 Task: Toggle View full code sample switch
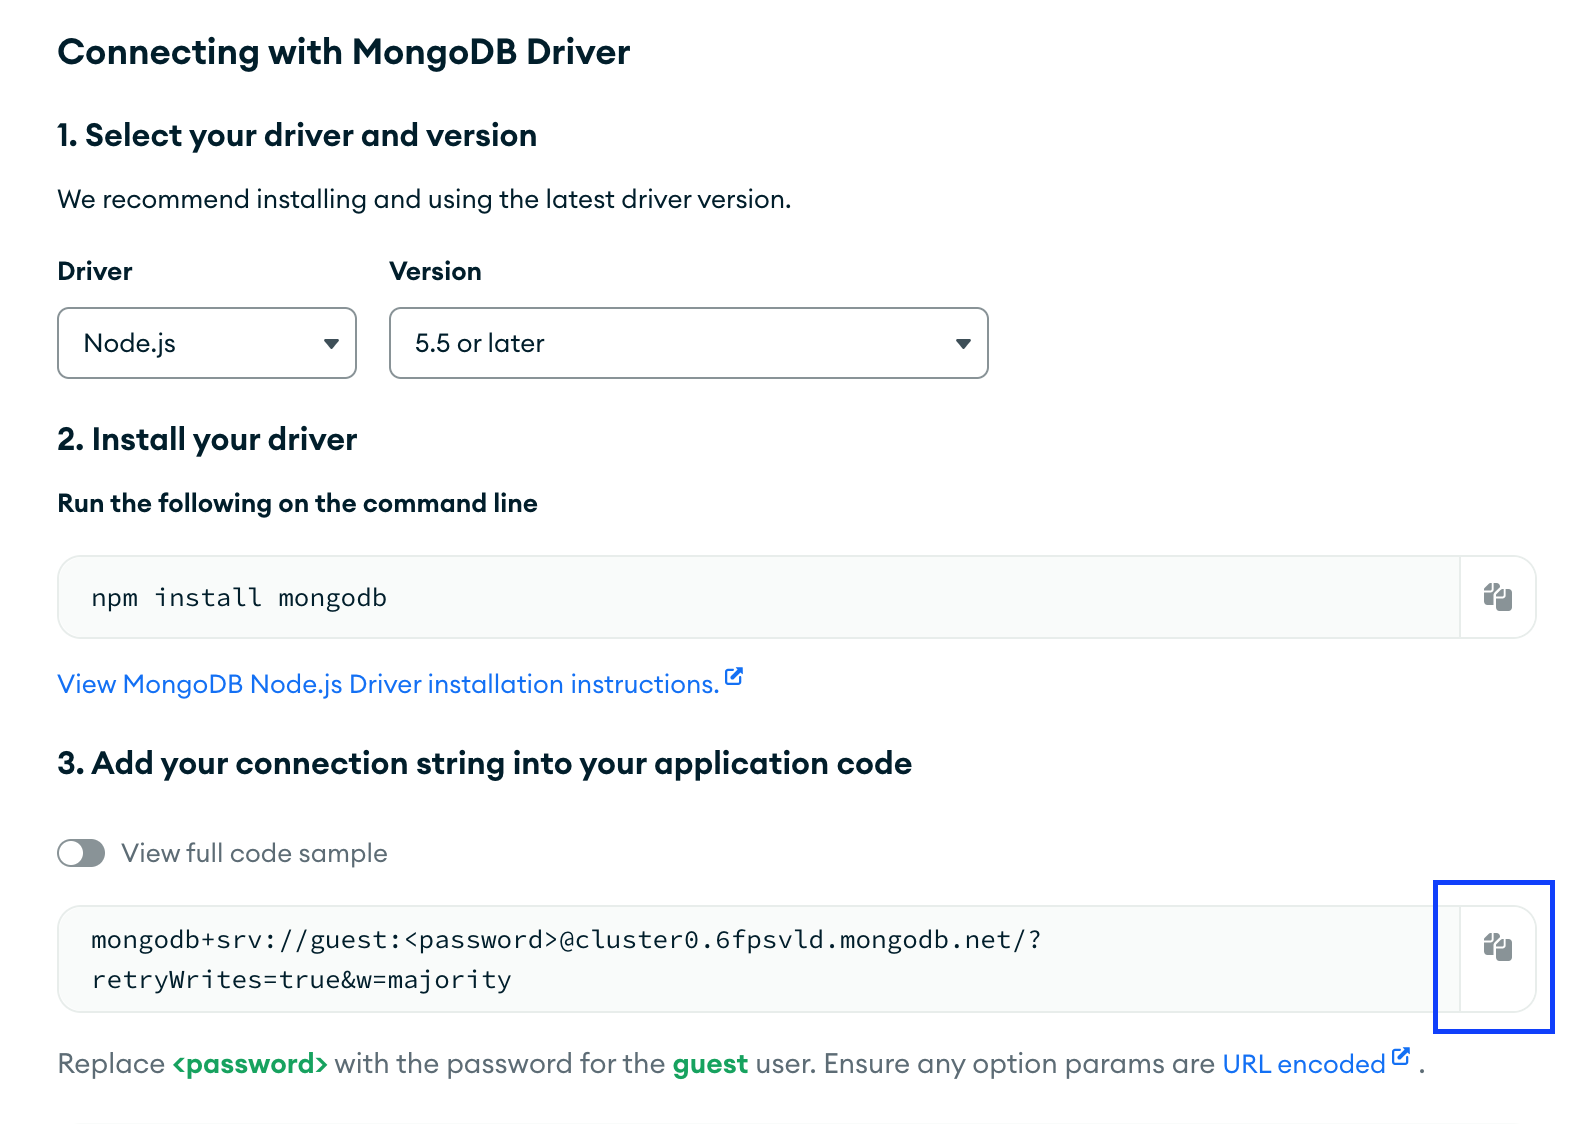tap(81, 853)
